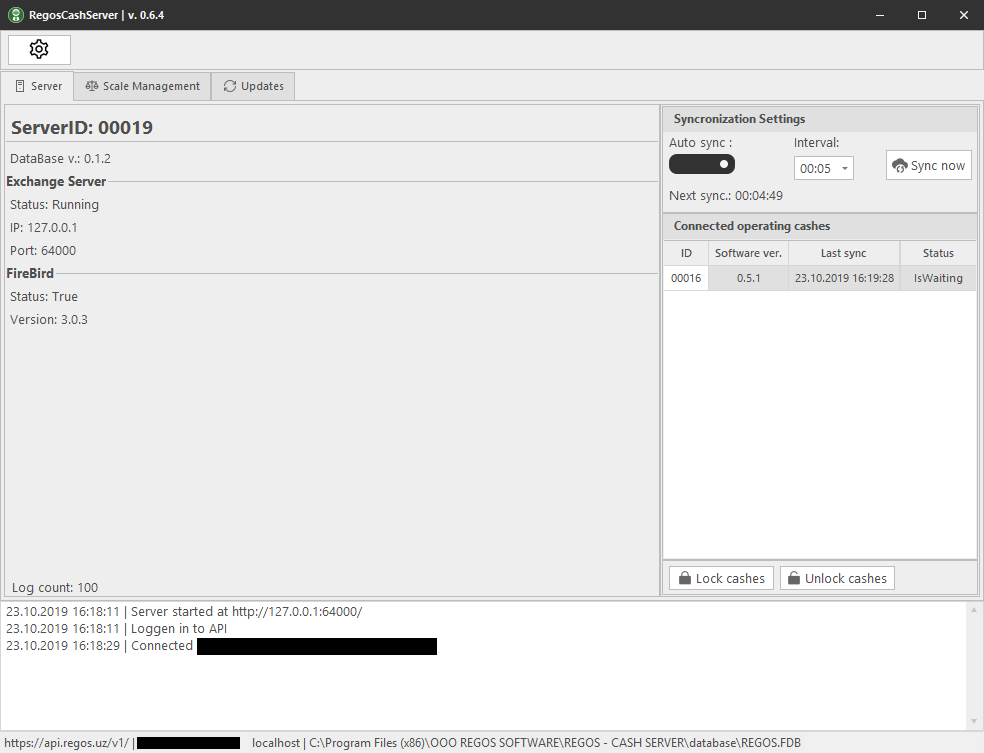984x753 pixels.
Task: Sort by the Last sync column header
Action: pyautogui.click(x=843, y=253)
